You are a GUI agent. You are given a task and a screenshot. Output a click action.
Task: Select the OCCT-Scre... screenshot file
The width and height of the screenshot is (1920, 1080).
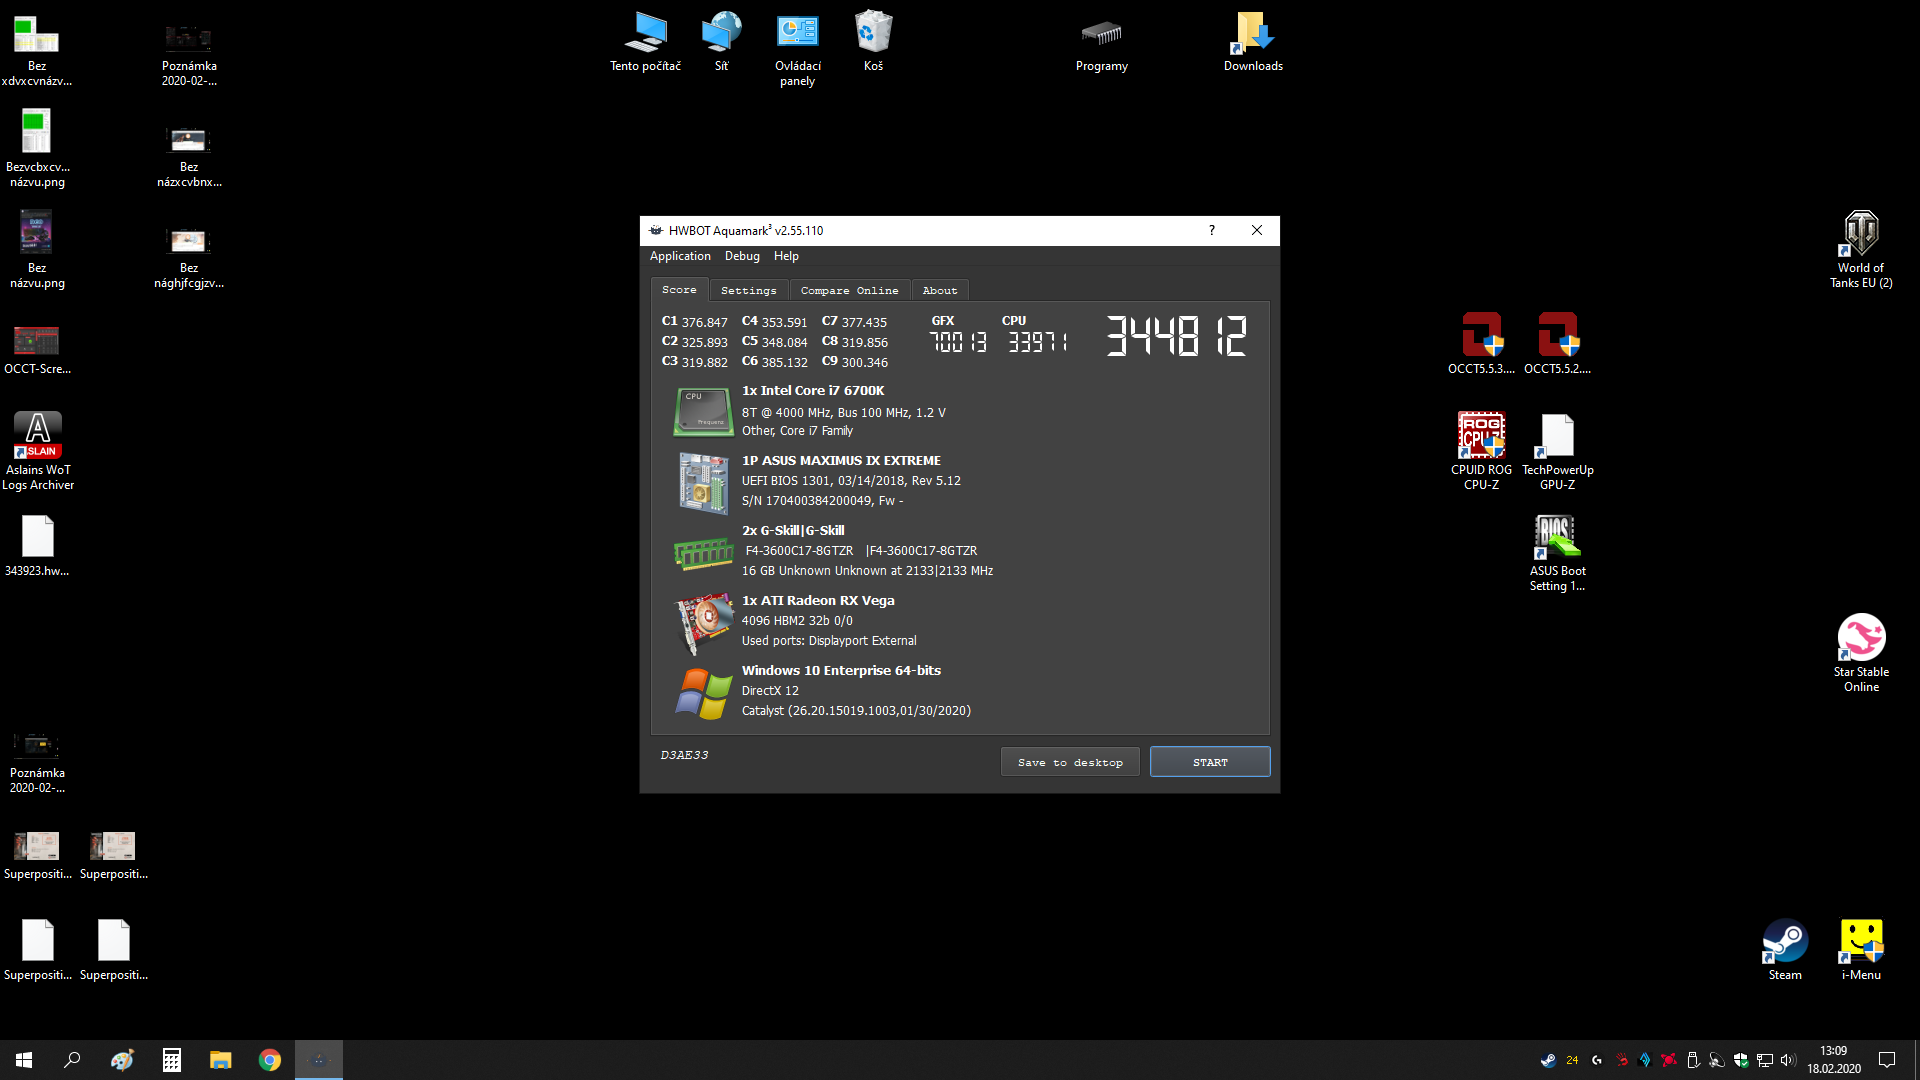[x=38, y=349]
